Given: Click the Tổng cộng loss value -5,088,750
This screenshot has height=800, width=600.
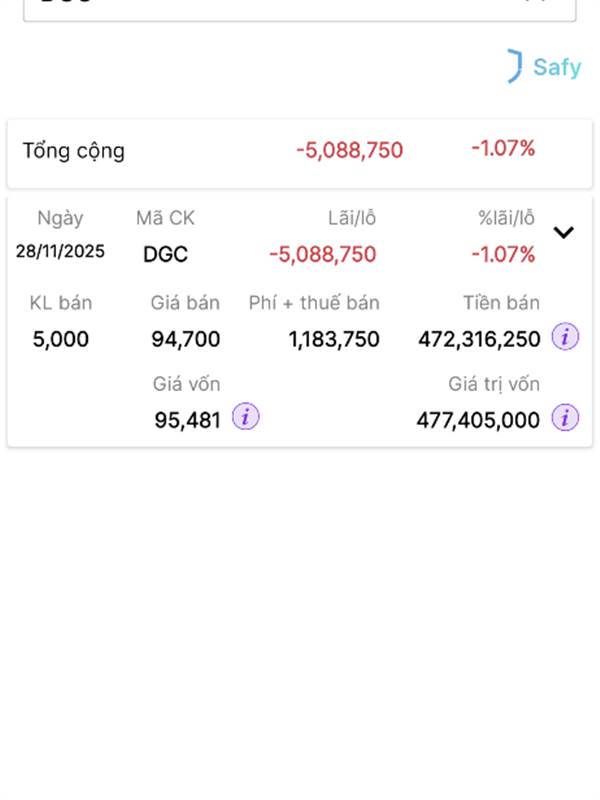Looking at the screenshot, I should pos(349,151).
